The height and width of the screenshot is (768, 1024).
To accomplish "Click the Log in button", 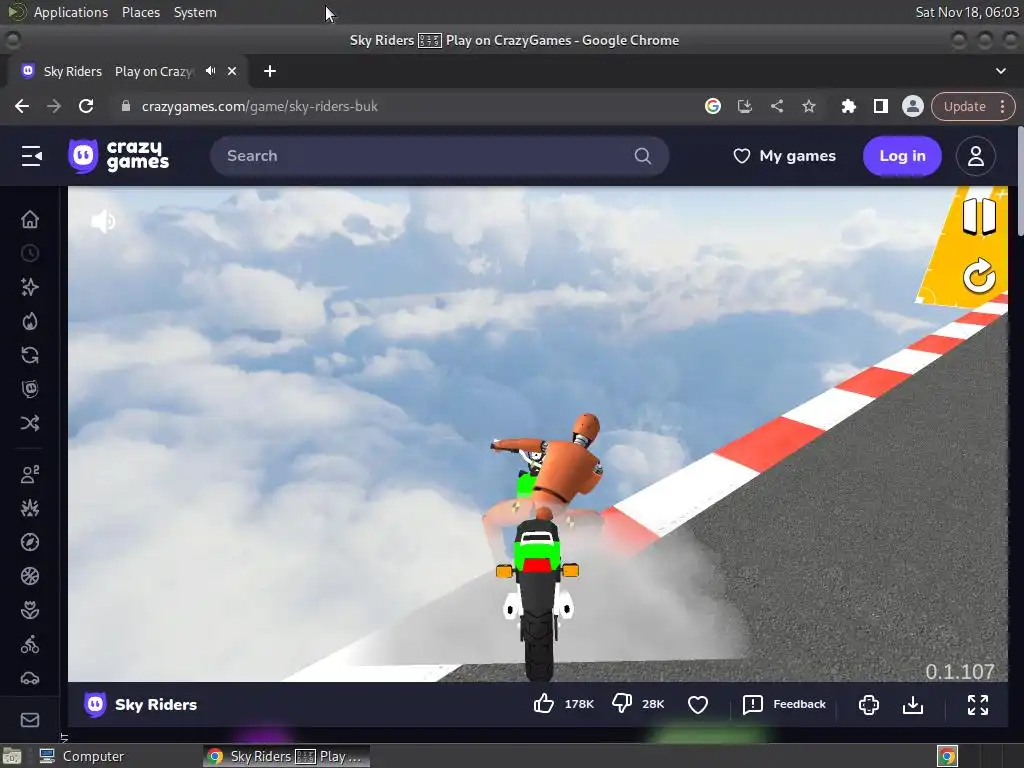I will 902,156.
